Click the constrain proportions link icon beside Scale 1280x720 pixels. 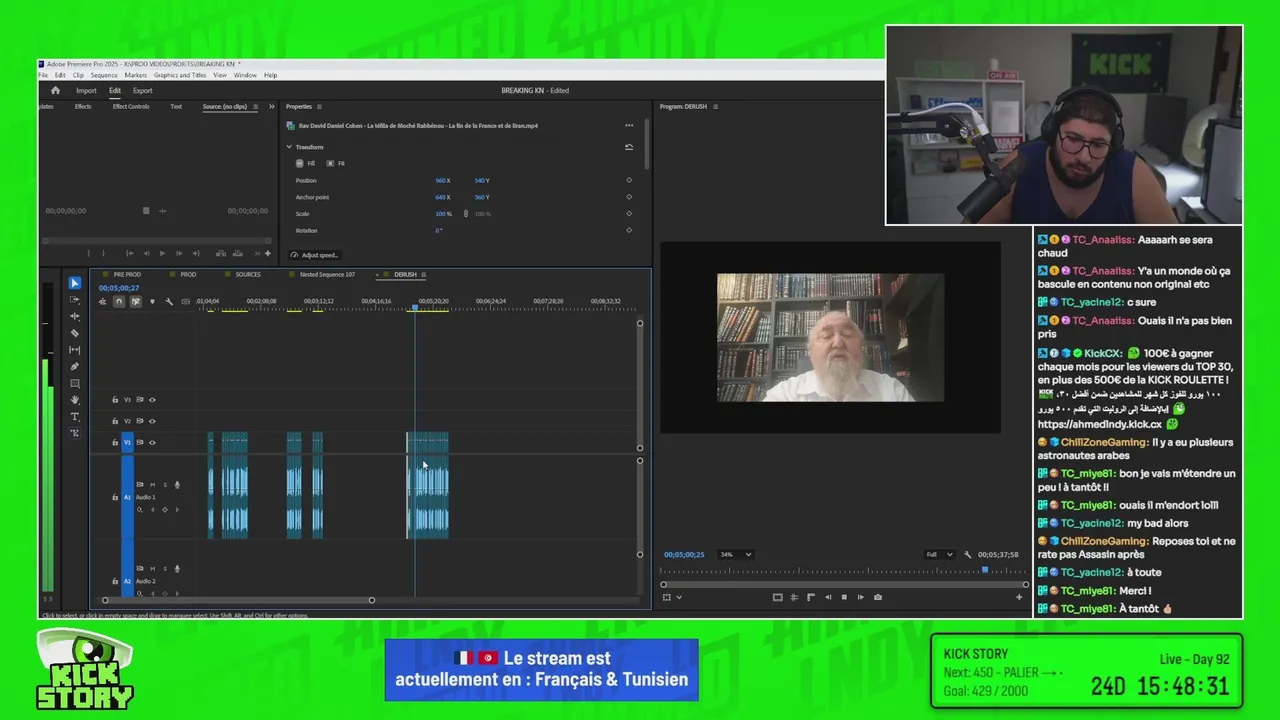(x=466, y=214)
